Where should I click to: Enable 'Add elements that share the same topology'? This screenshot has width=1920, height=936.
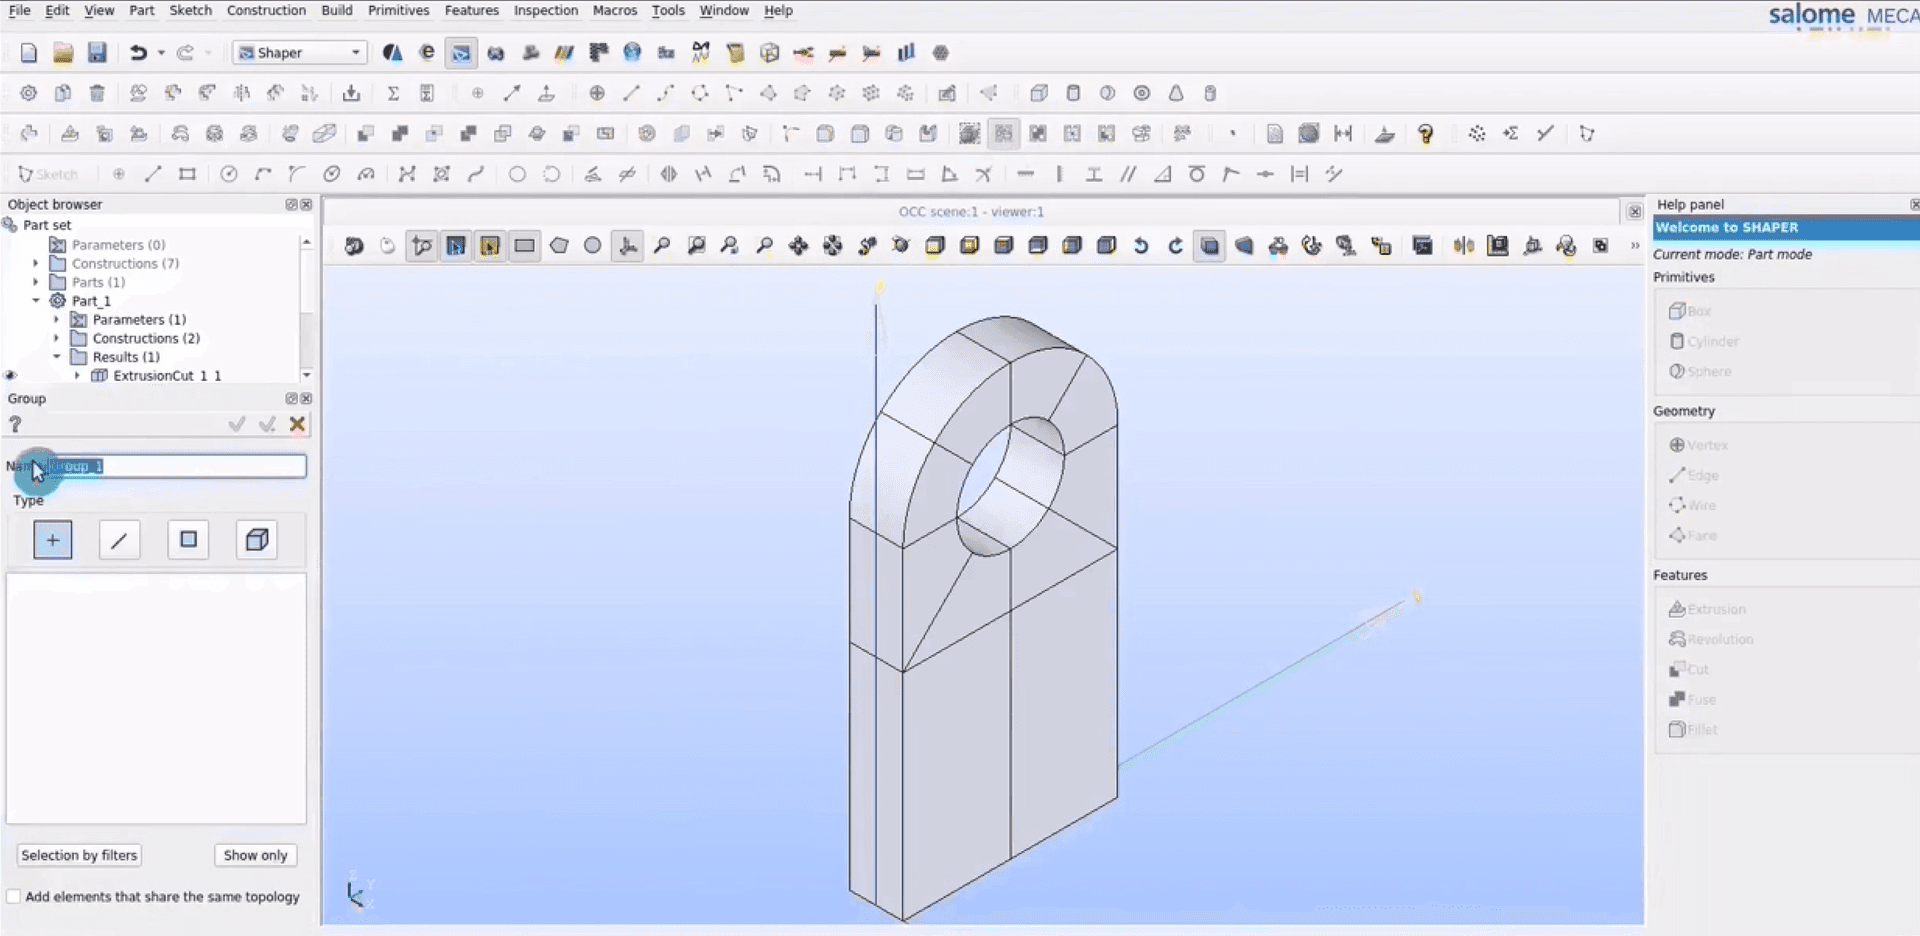point(14,896)
